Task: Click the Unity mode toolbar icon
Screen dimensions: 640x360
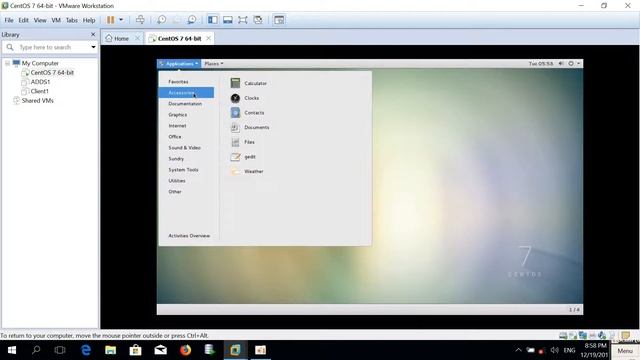Action: point(258,20)
